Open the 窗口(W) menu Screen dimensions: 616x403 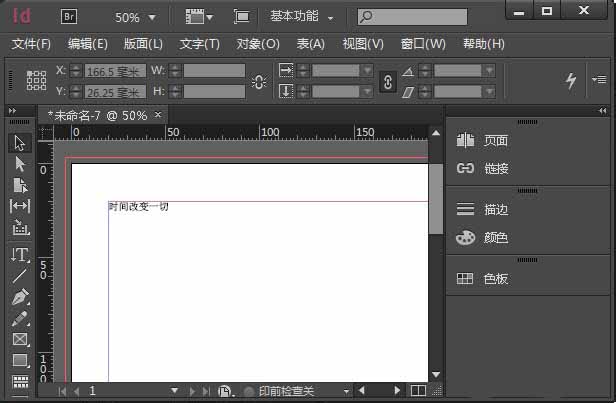tap(423, 44)
